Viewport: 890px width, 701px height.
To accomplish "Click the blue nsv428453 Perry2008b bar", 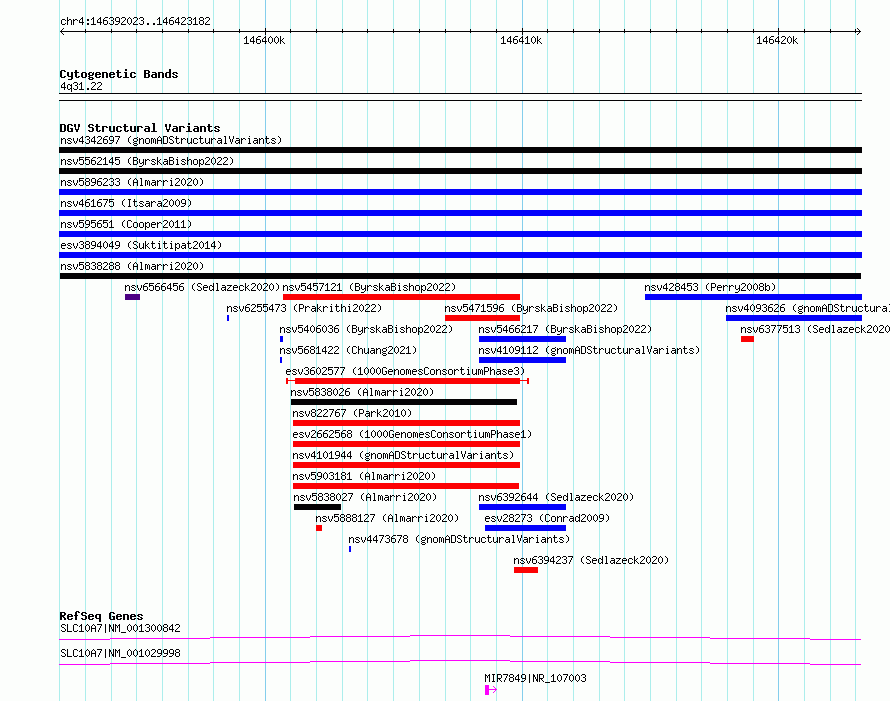I will [x=753, y=297].
